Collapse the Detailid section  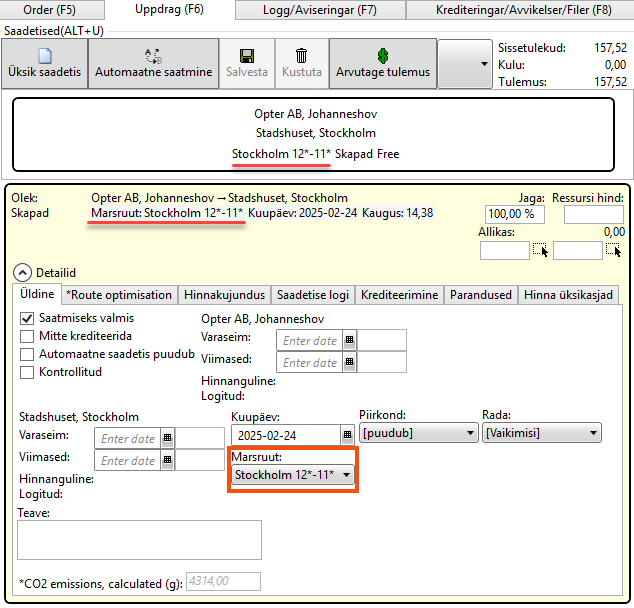(20, 272)
